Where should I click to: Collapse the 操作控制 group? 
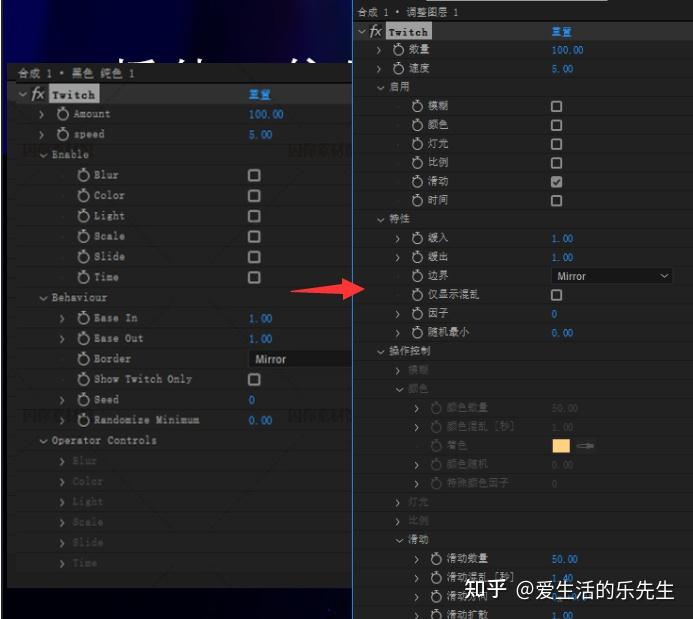[x=381, y=352]
